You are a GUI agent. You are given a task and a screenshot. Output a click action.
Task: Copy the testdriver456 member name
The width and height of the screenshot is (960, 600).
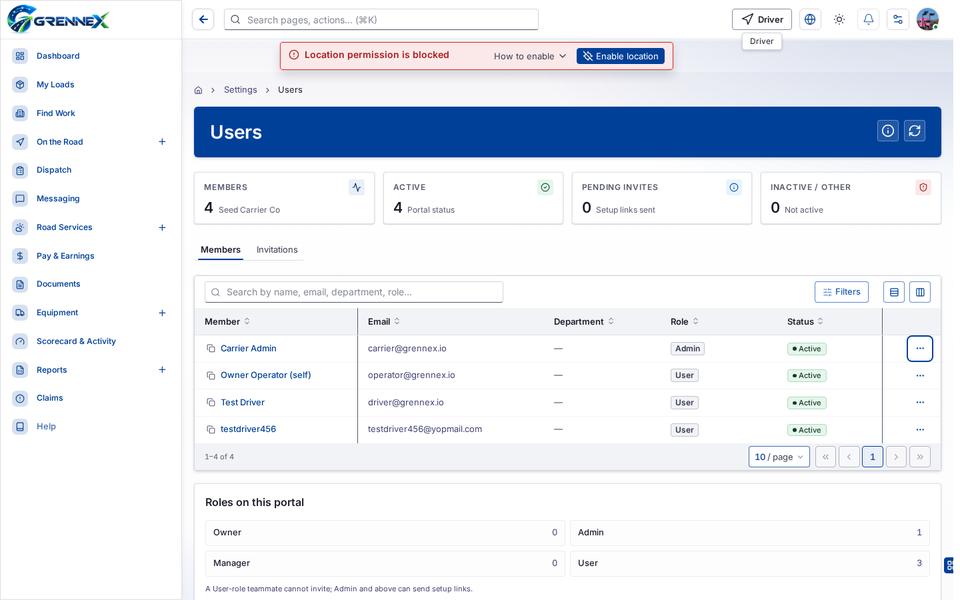point(211,430)
